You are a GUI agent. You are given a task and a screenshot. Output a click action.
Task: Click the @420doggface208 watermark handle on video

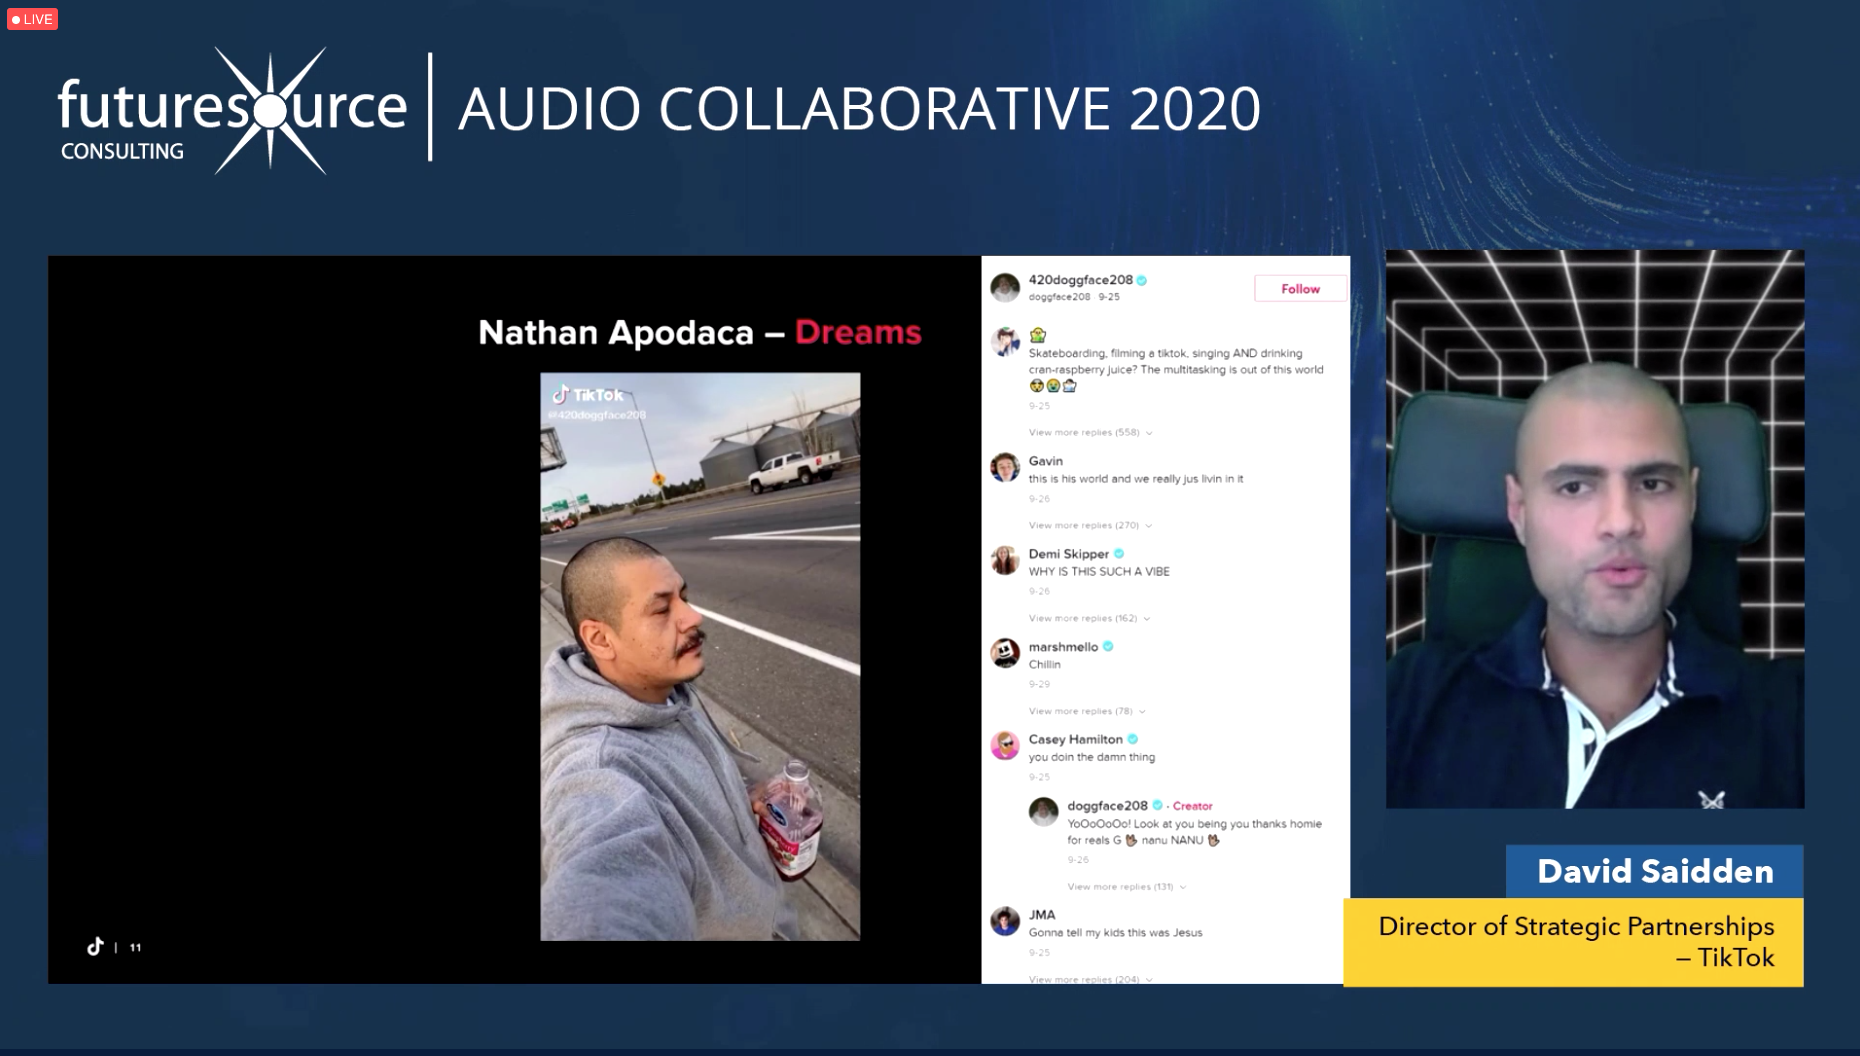point(597,414)
